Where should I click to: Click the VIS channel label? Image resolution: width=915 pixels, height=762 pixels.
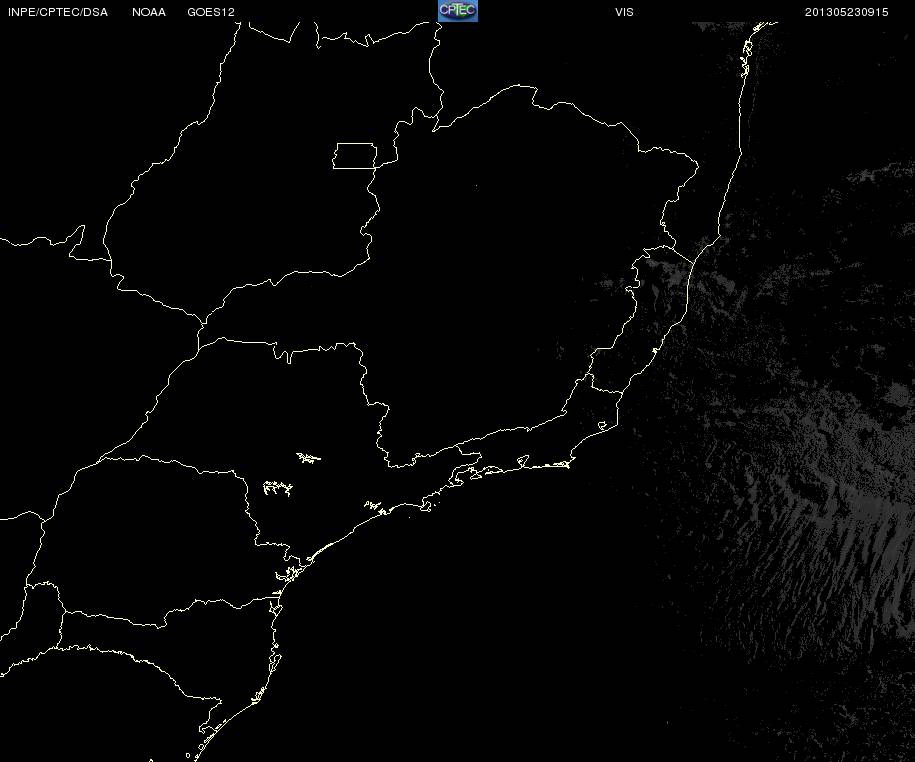(x=624, y=12)
